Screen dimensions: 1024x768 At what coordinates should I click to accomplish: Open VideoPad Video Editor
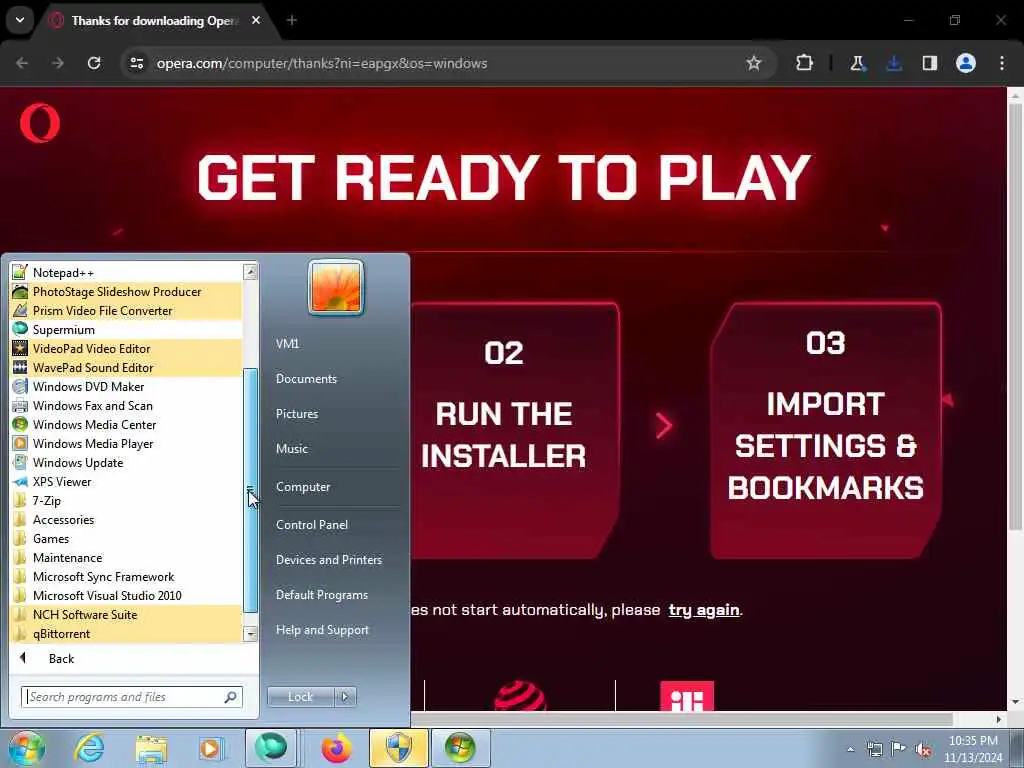click(x=126, y=348)
